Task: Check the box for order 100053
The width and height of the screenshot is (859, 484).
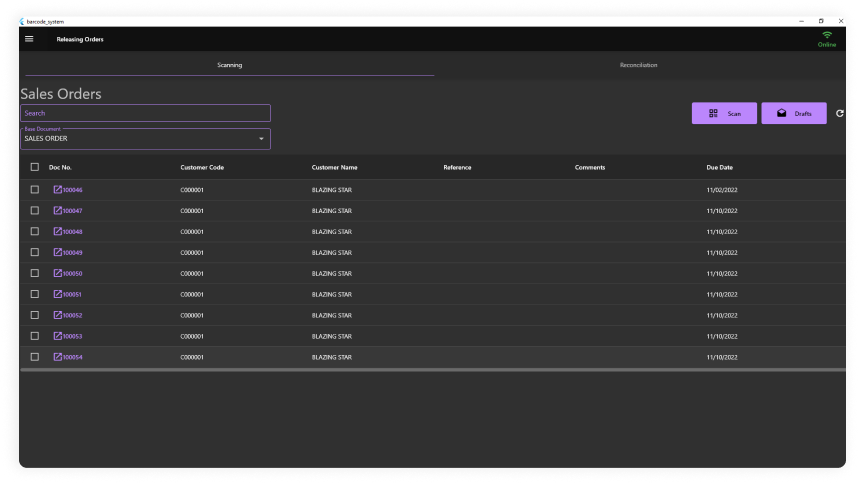Action: pyautogui.click(x=35, y=336)
